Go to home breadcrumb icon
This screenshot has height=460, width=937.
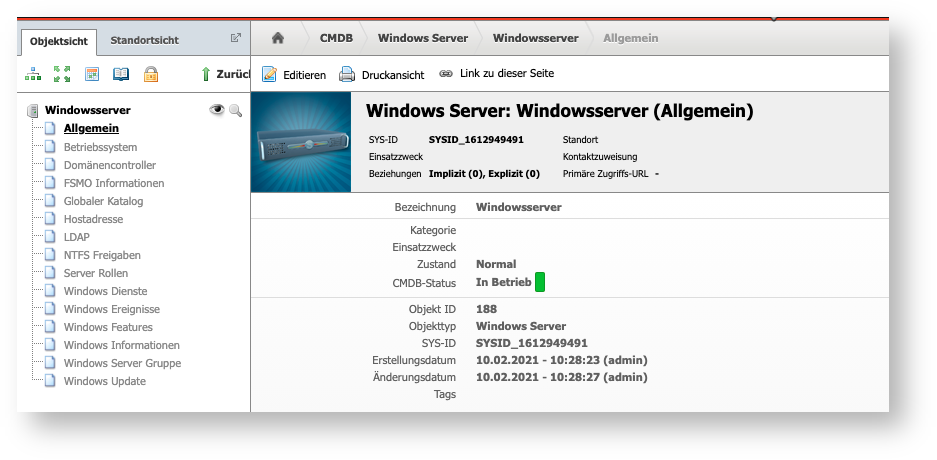(277, 38)
